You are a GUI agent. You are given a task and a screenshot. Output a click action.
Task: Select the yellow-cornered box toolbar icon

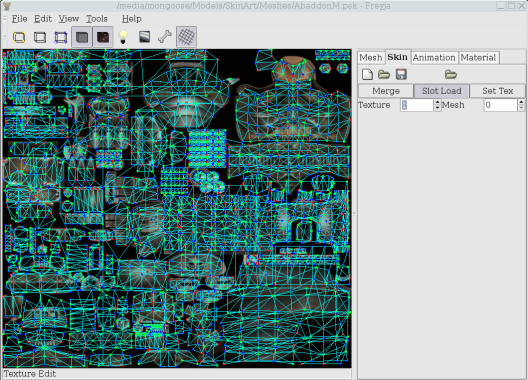(19, 37)
